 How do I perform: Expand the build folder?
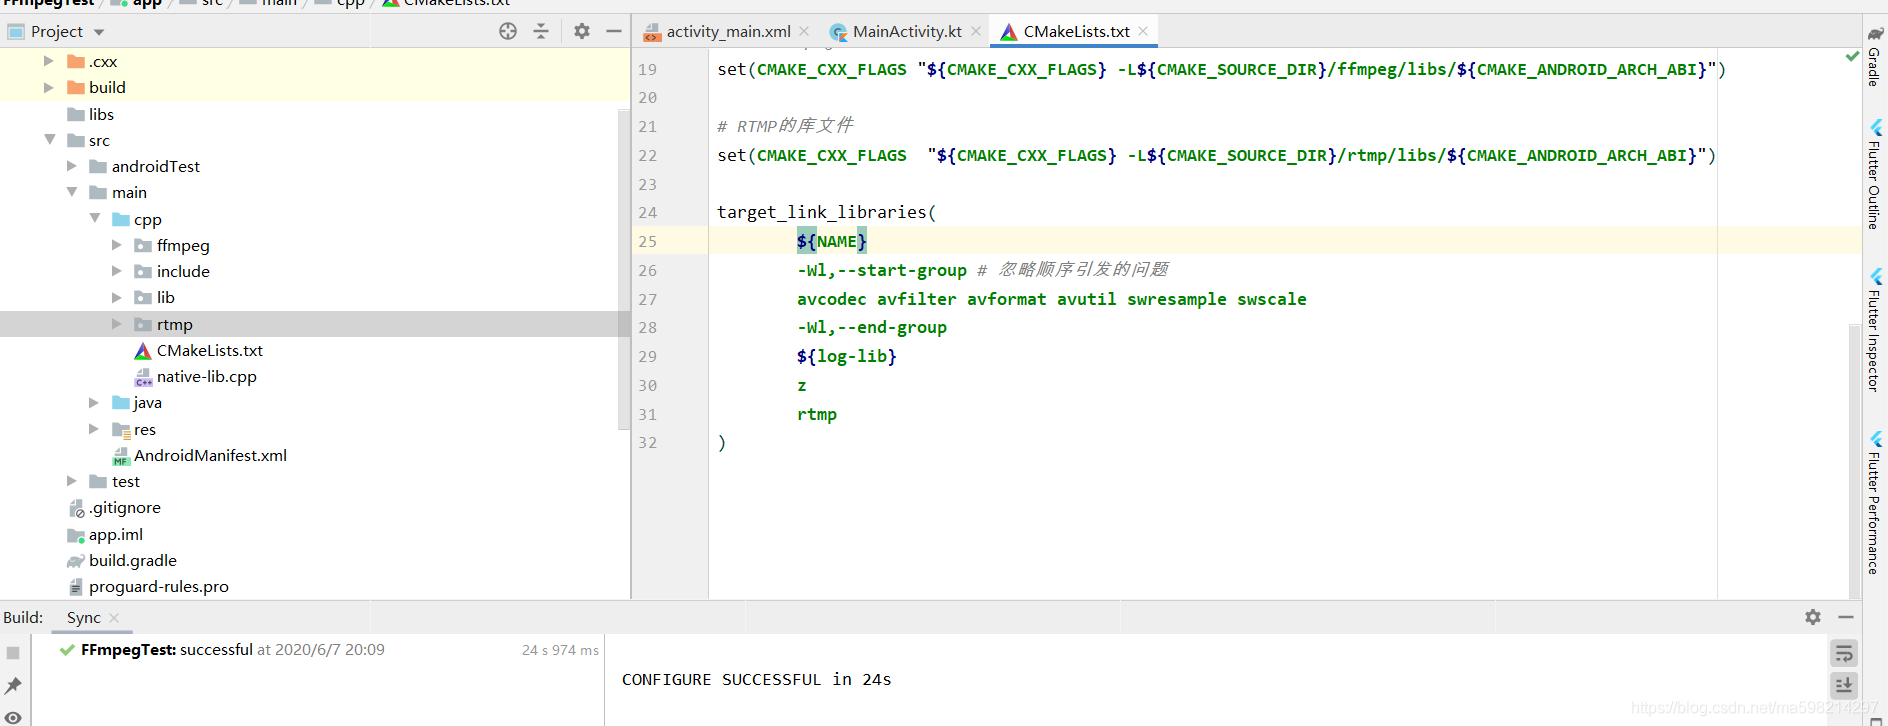48,87
